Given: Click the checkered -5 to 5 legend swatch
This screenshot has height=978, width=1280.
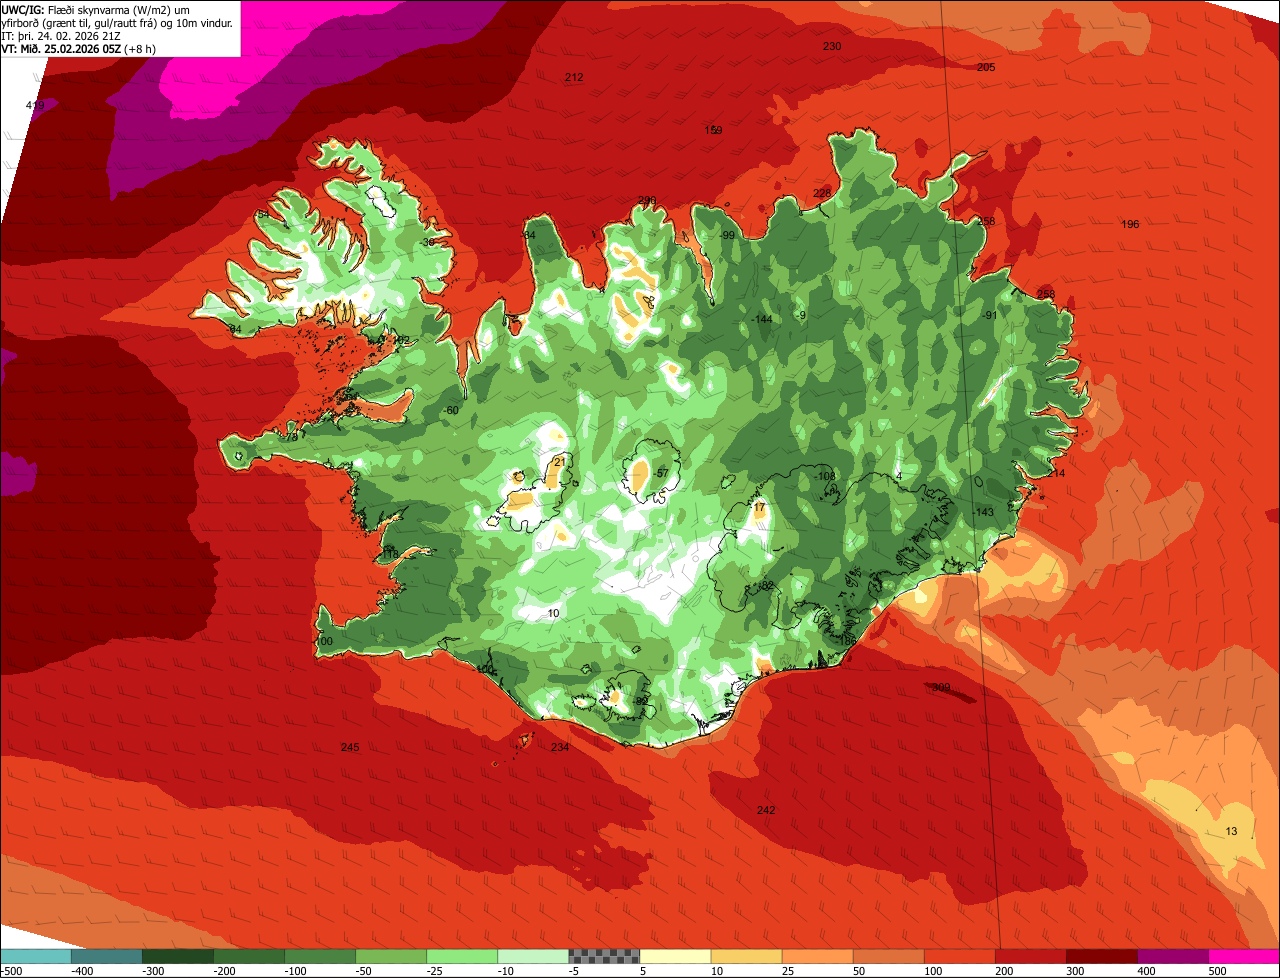Looking at the screenshot, I should [604, 955].
